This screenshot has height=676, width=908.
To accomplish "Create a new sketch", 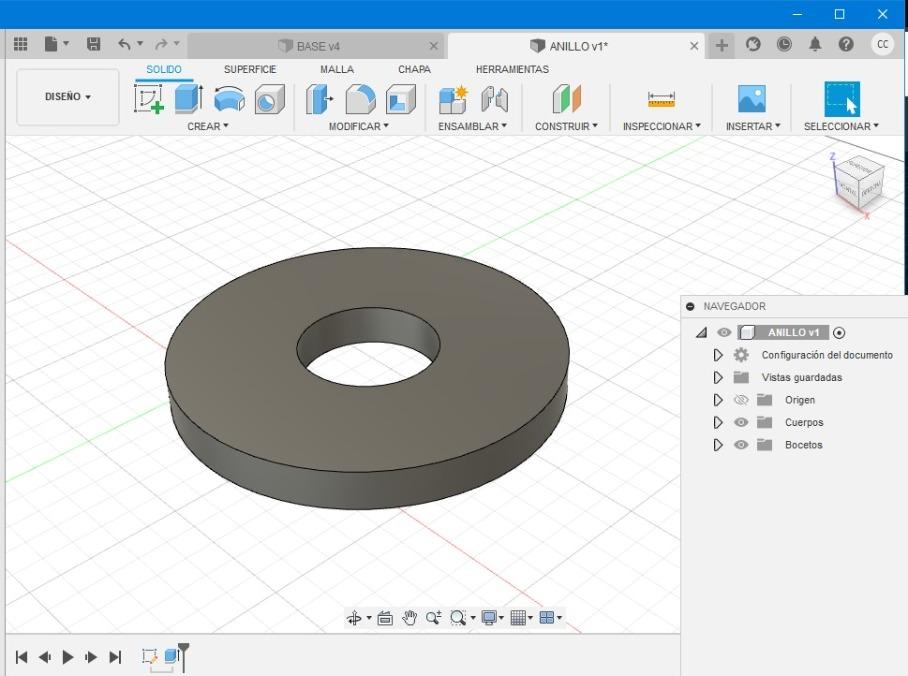I will pyautogui.click(x=149, y=98).
